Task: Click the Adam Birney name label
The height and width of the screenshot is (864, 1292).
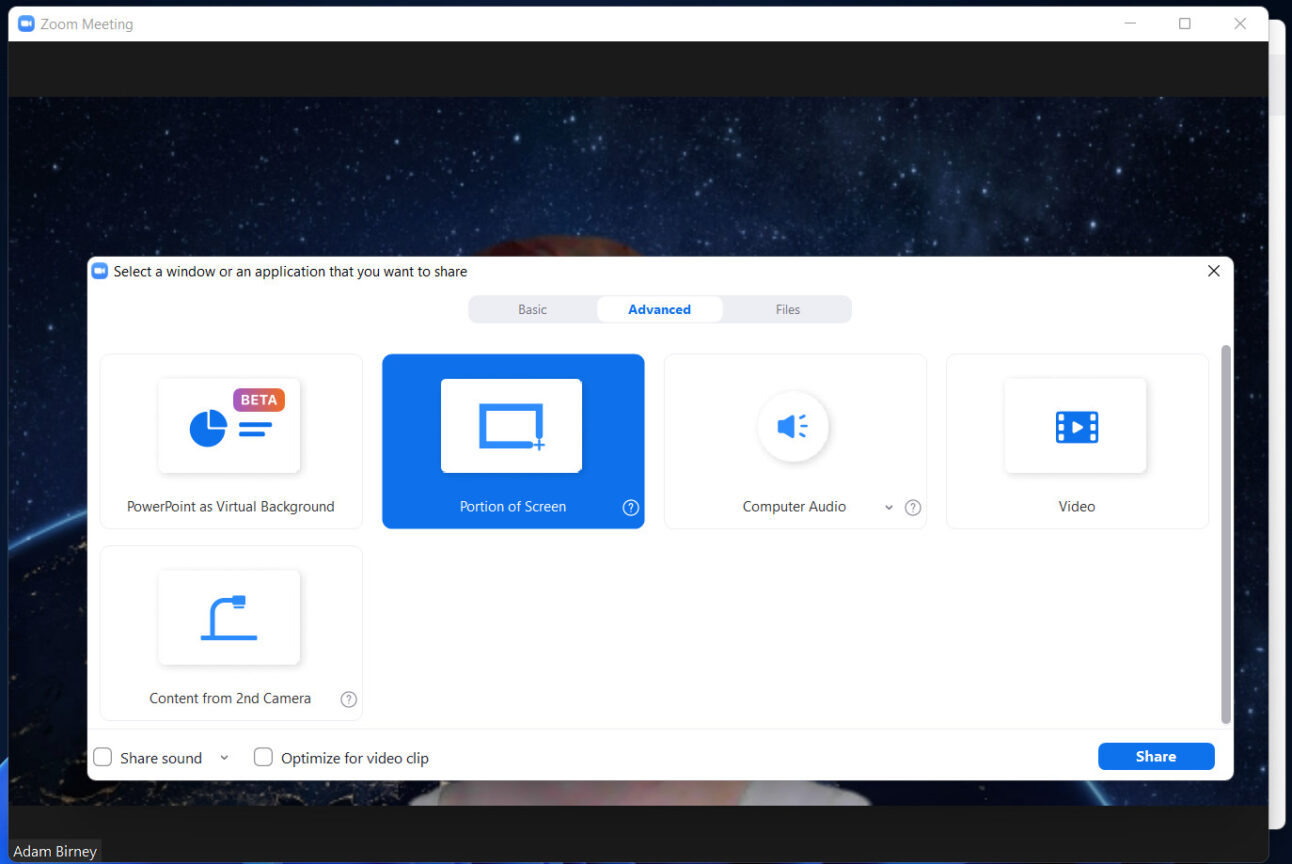Action: pos(55,851)
